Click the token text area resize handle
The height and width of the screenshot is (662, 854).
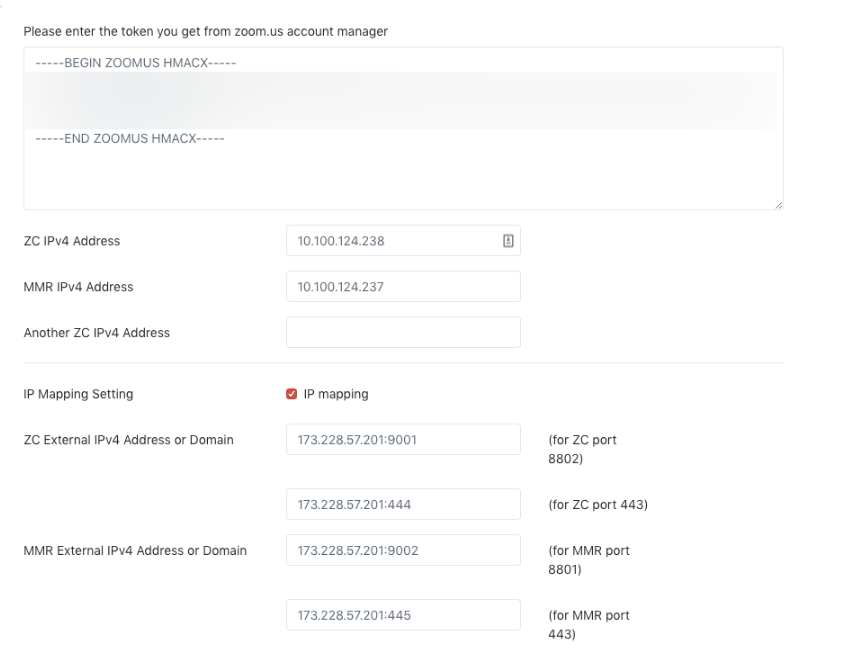coord(777,204)
